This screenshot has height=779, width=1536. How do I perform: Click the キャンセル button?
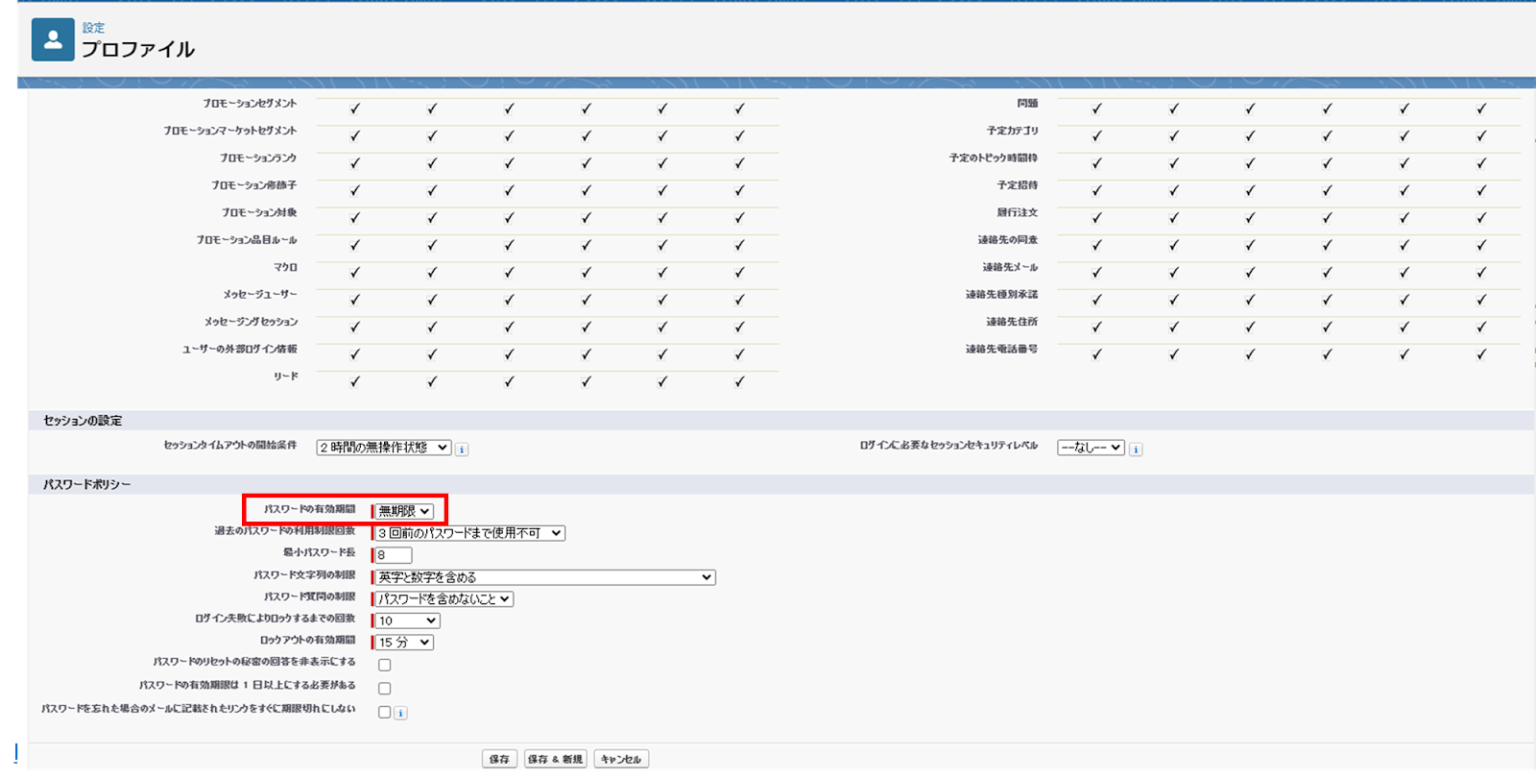pos(623,758)
